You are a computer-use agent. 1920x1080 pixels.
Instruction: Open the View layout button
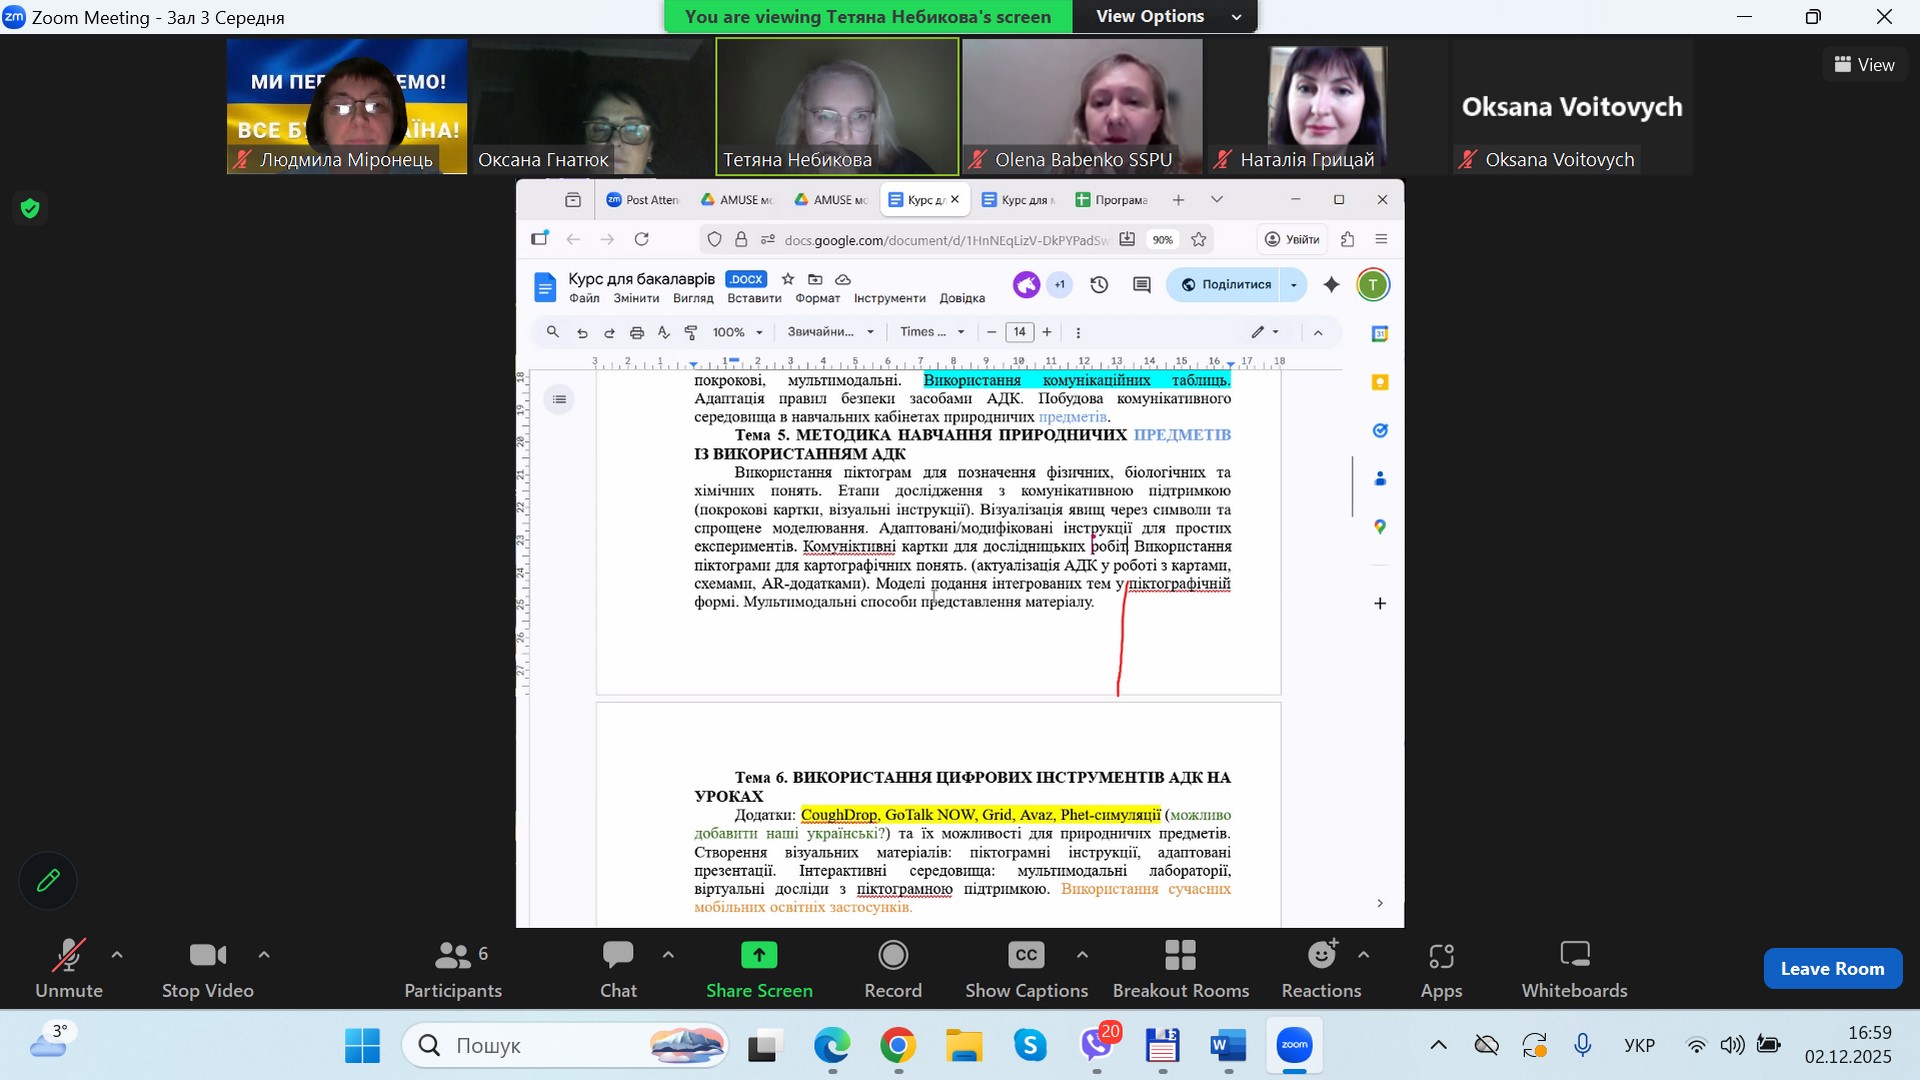pyautogui.click(x=1864, y=64)
